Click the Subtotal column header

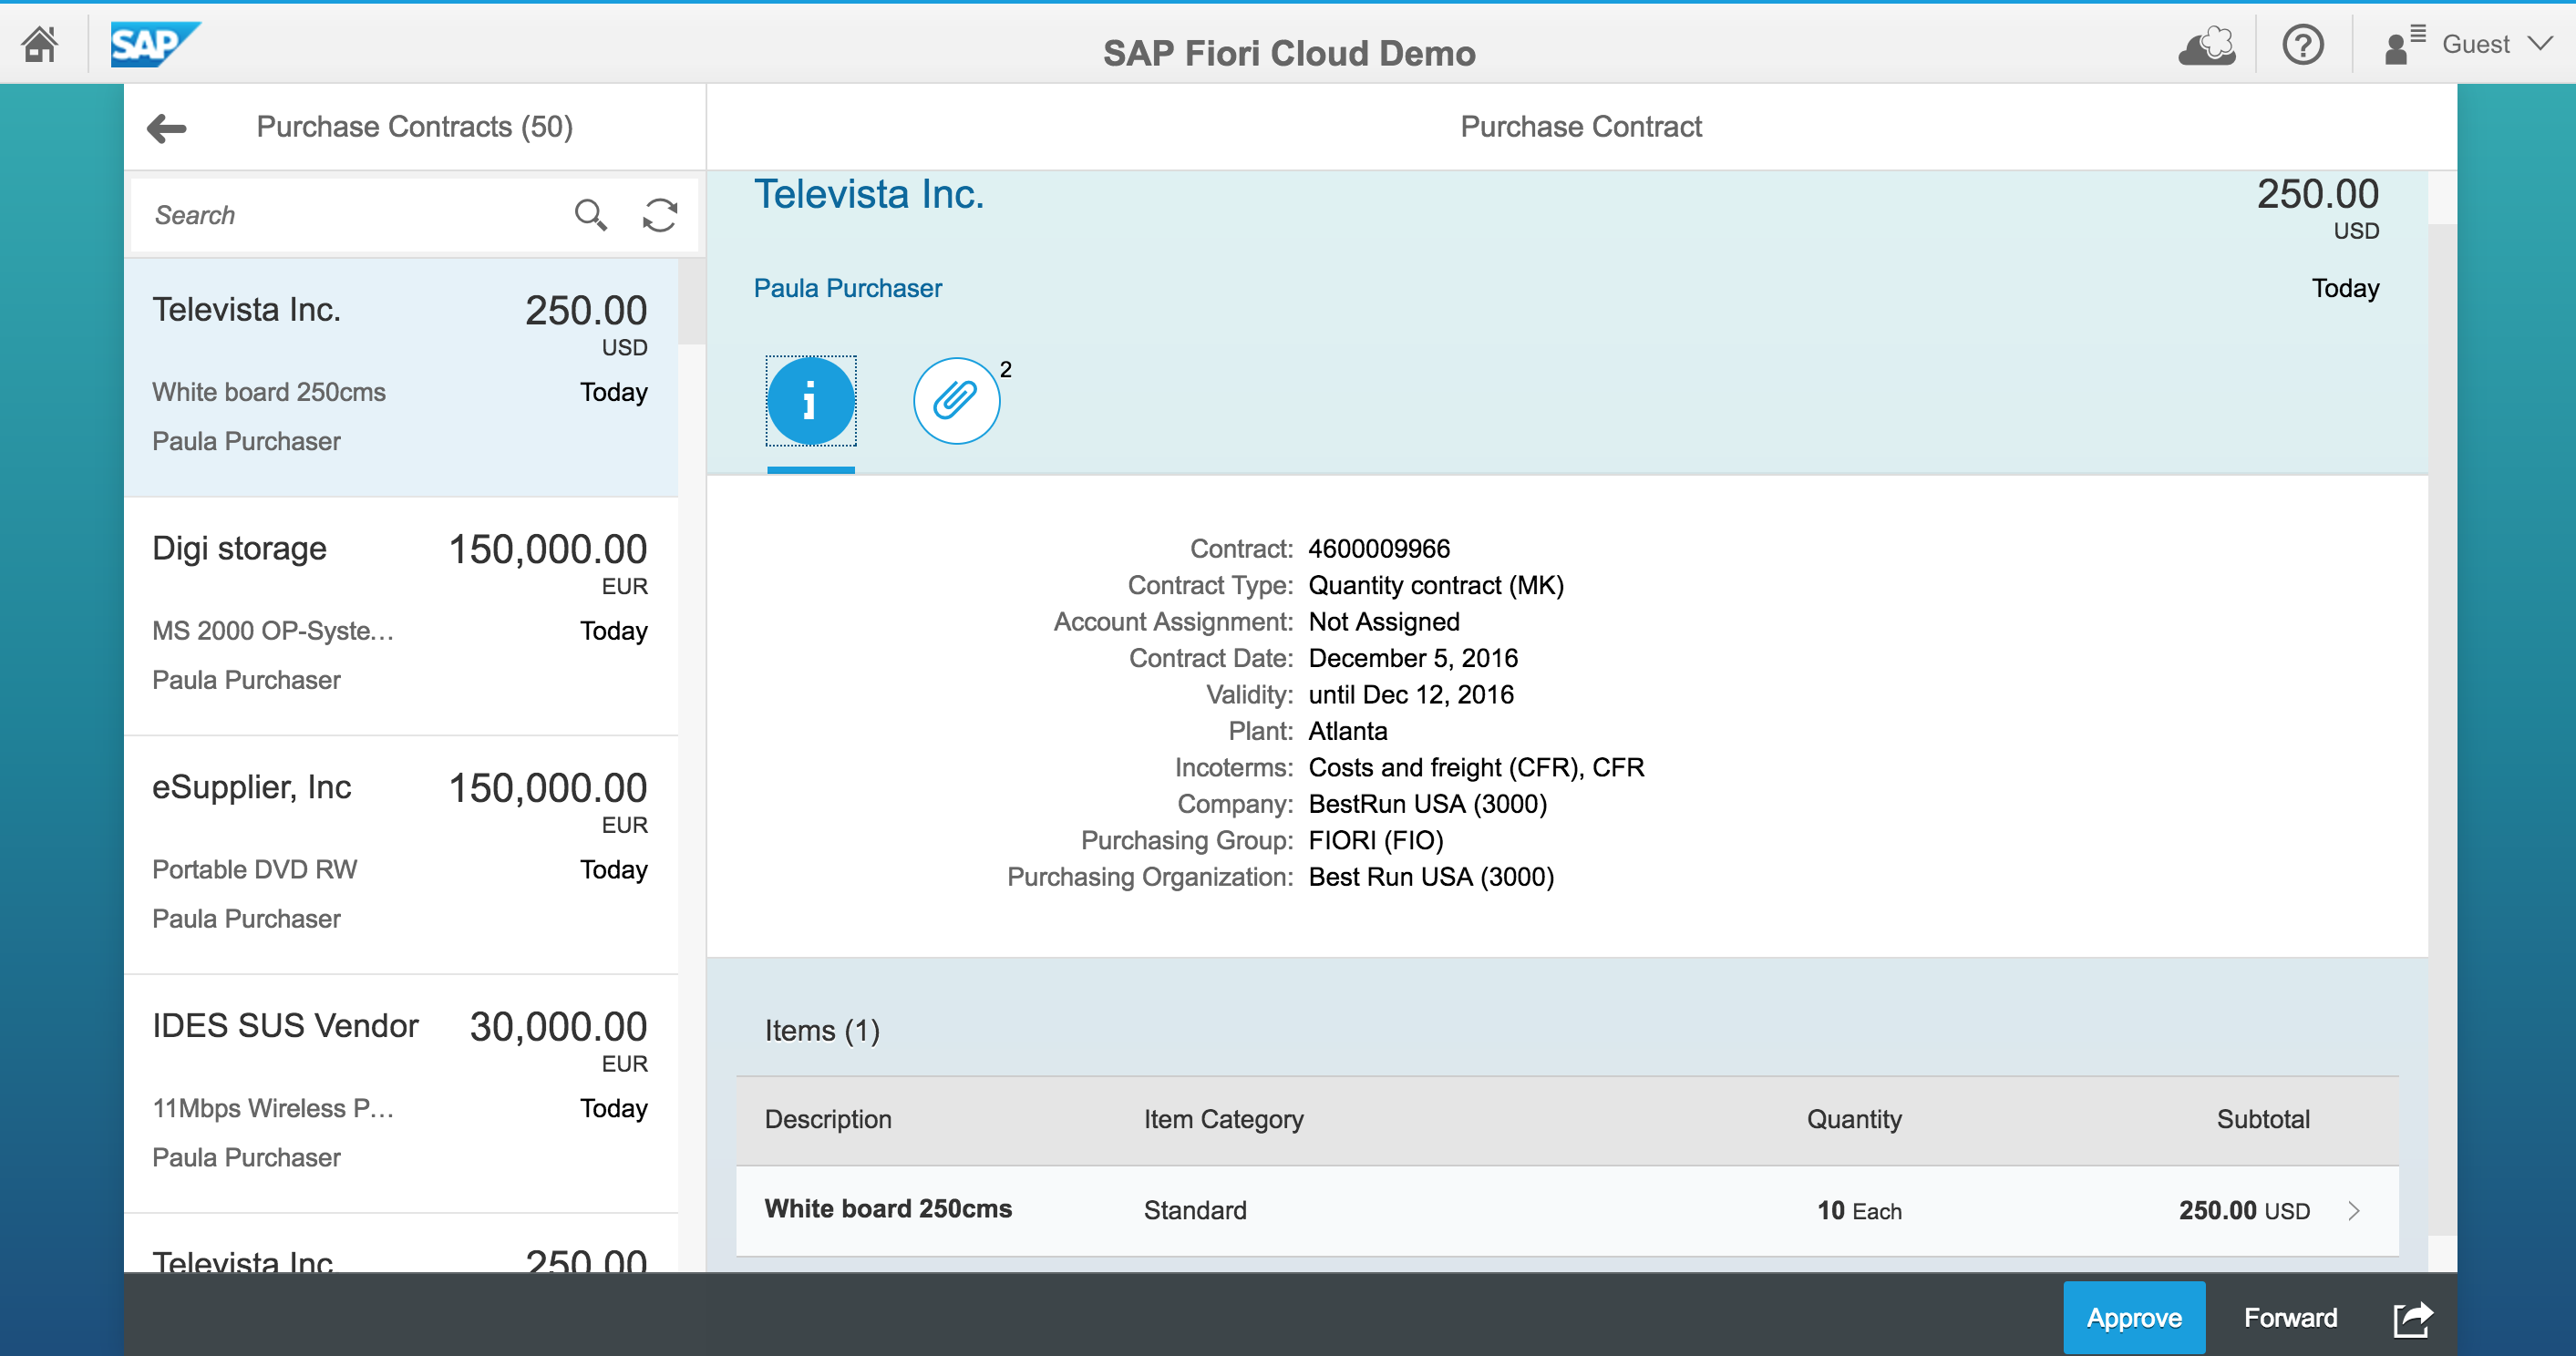(2263, 1120)
